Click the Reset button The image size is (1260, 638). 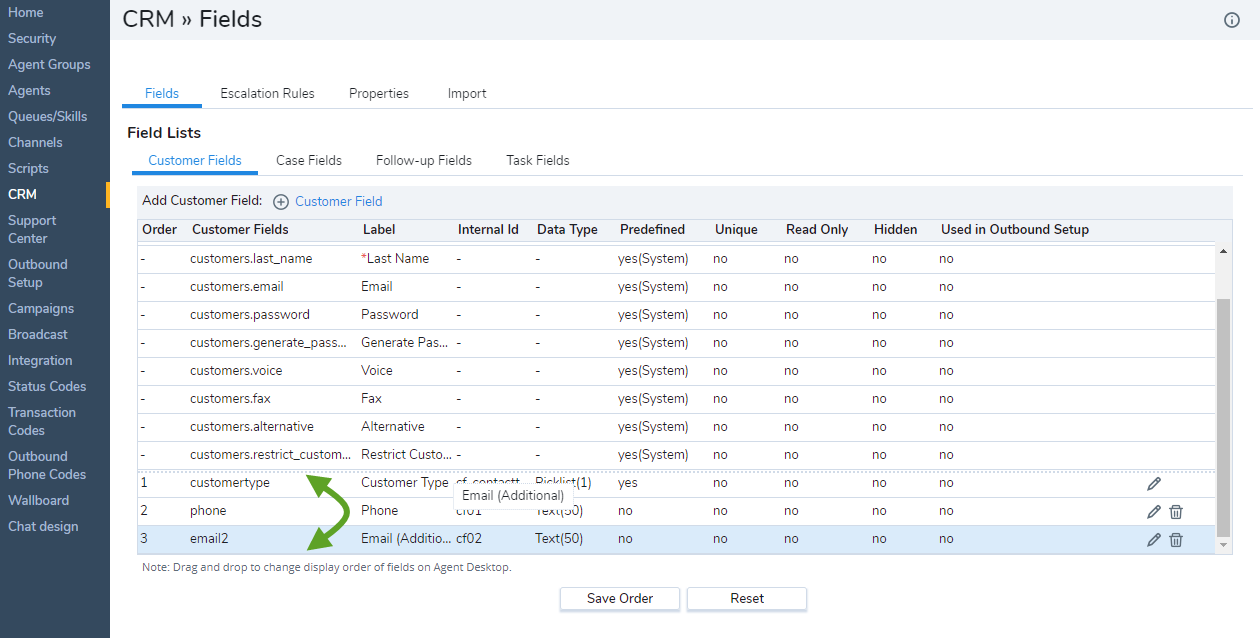pyautogui.click(x=747, y=598)
